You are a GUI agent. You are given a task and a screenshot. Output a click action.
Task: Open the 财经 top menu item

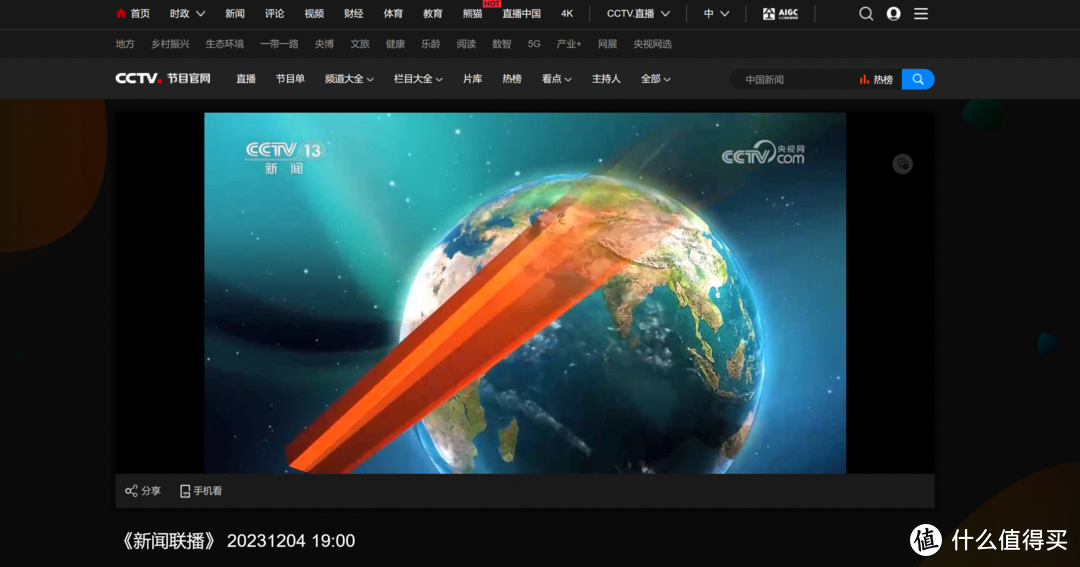tap(353, 14)
